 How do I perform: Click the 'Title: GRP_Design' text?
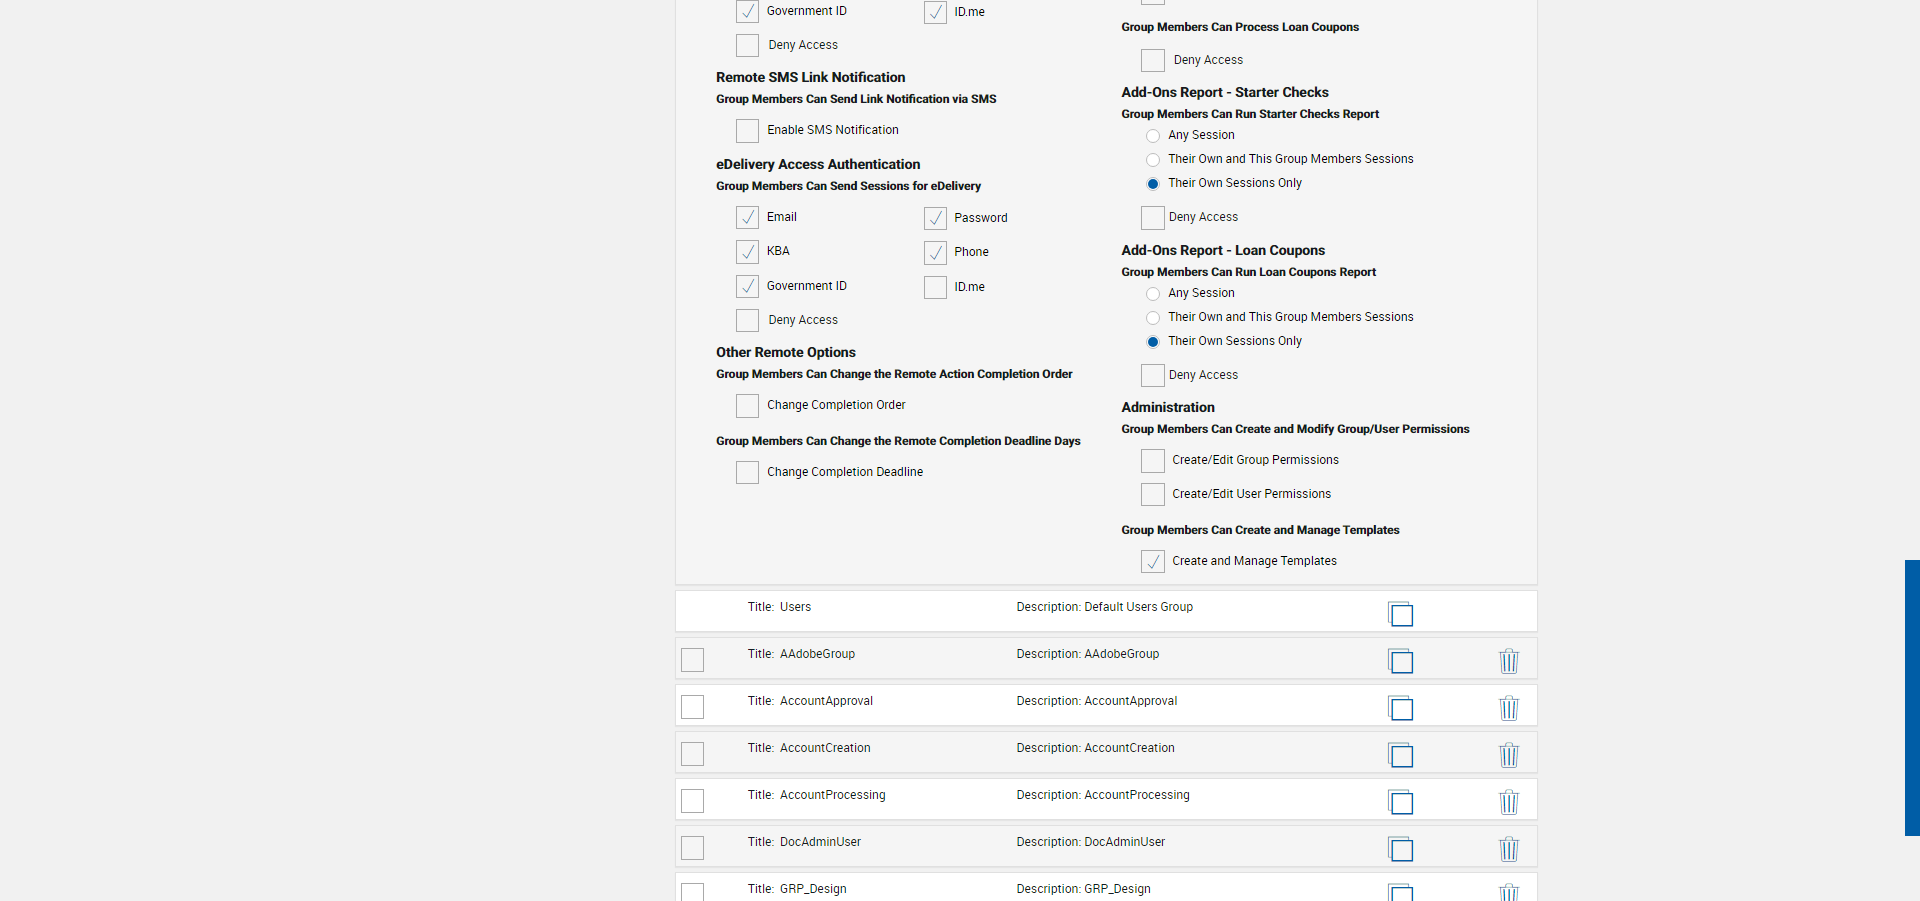(797, 889)
